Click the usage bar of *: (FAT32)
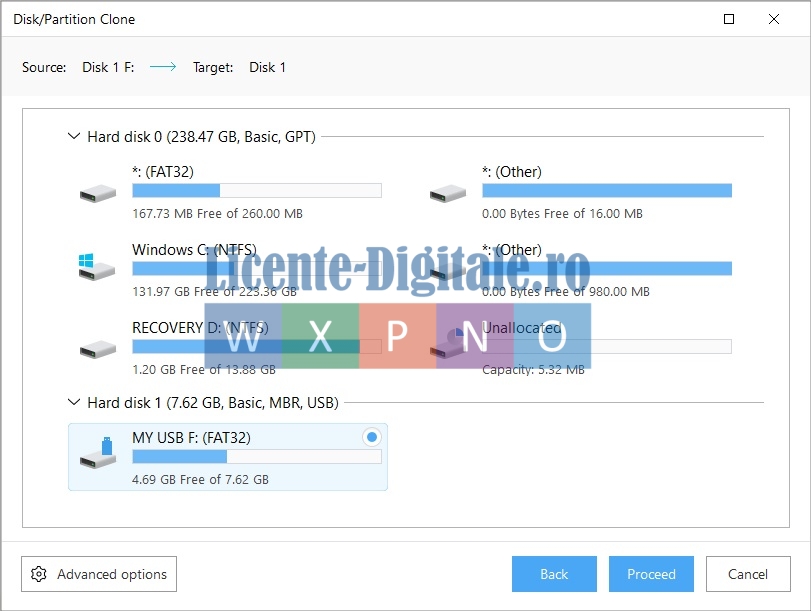The image size is (811, 611). click(x=257, y=190)
